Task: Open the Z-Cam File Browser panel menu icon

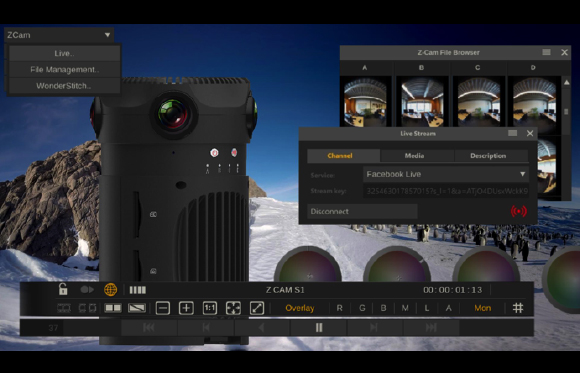Action: coord(546,53)
